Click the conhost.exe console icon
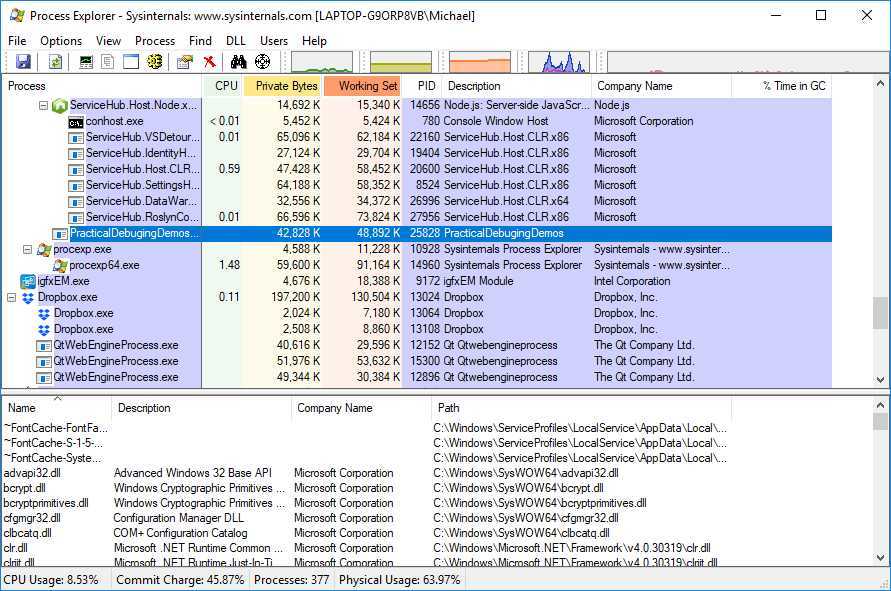The width and height of the screenshot is (891, 591). pos(76,122)
